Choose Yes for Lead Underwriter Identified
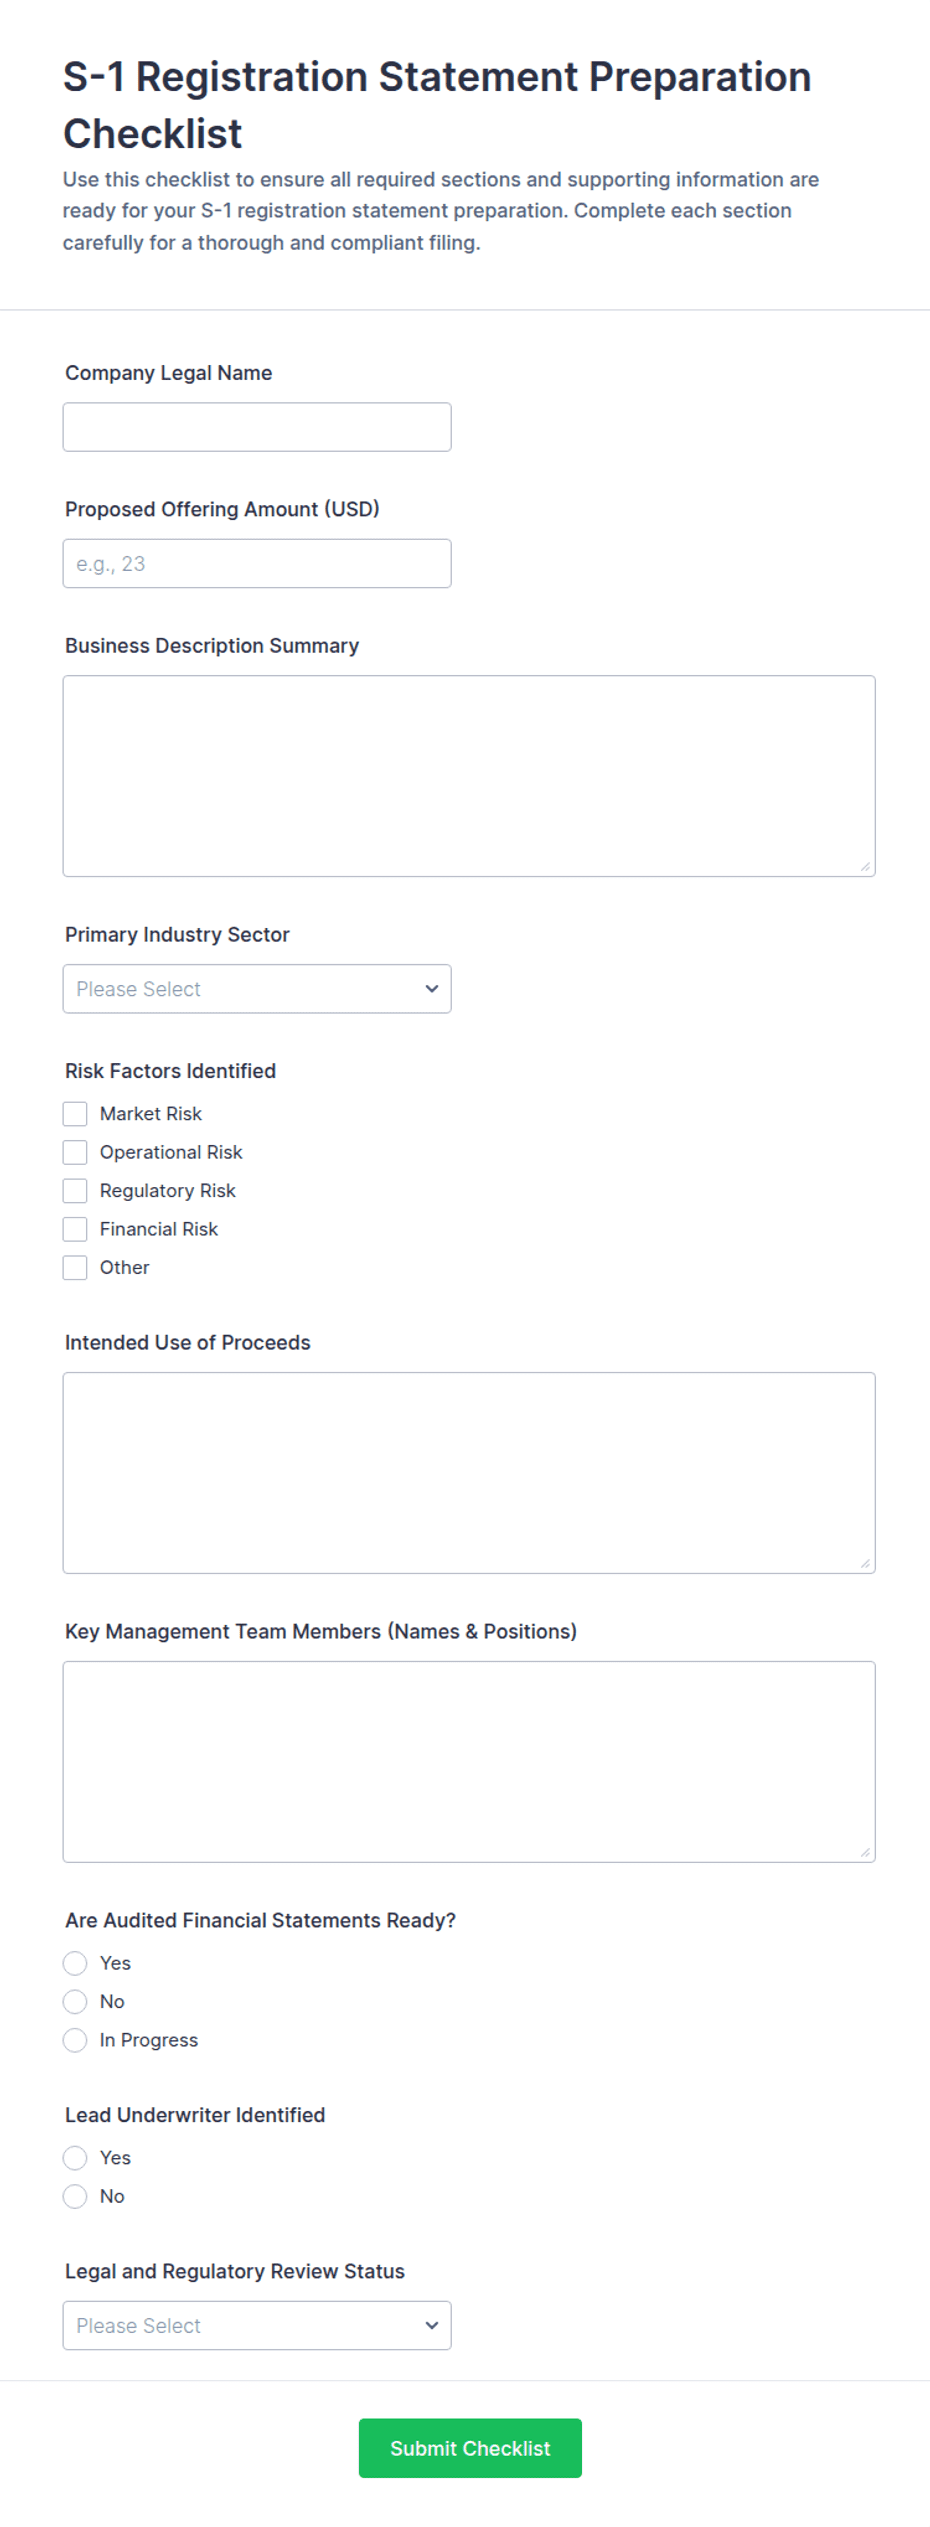The height and width of the screenshot is (2527, 930). (x=75, y=2158)
